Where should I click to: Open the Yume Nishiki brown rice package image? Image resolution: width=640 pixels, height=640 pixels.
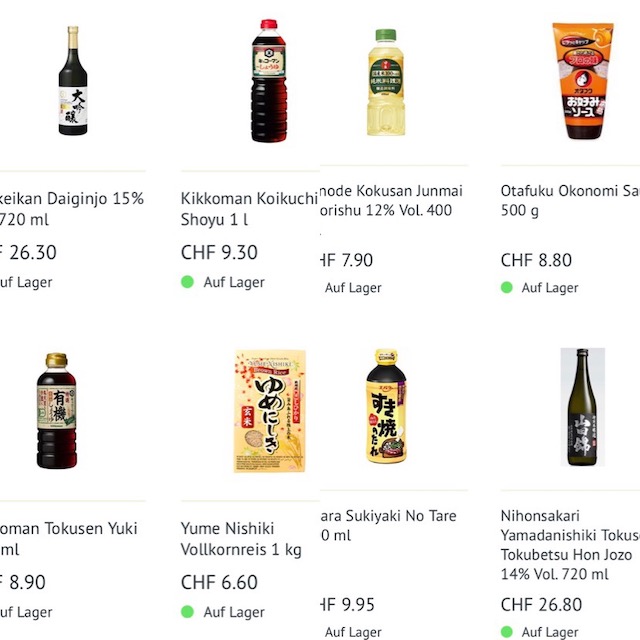pyautogui.click(x=270, y=410)
